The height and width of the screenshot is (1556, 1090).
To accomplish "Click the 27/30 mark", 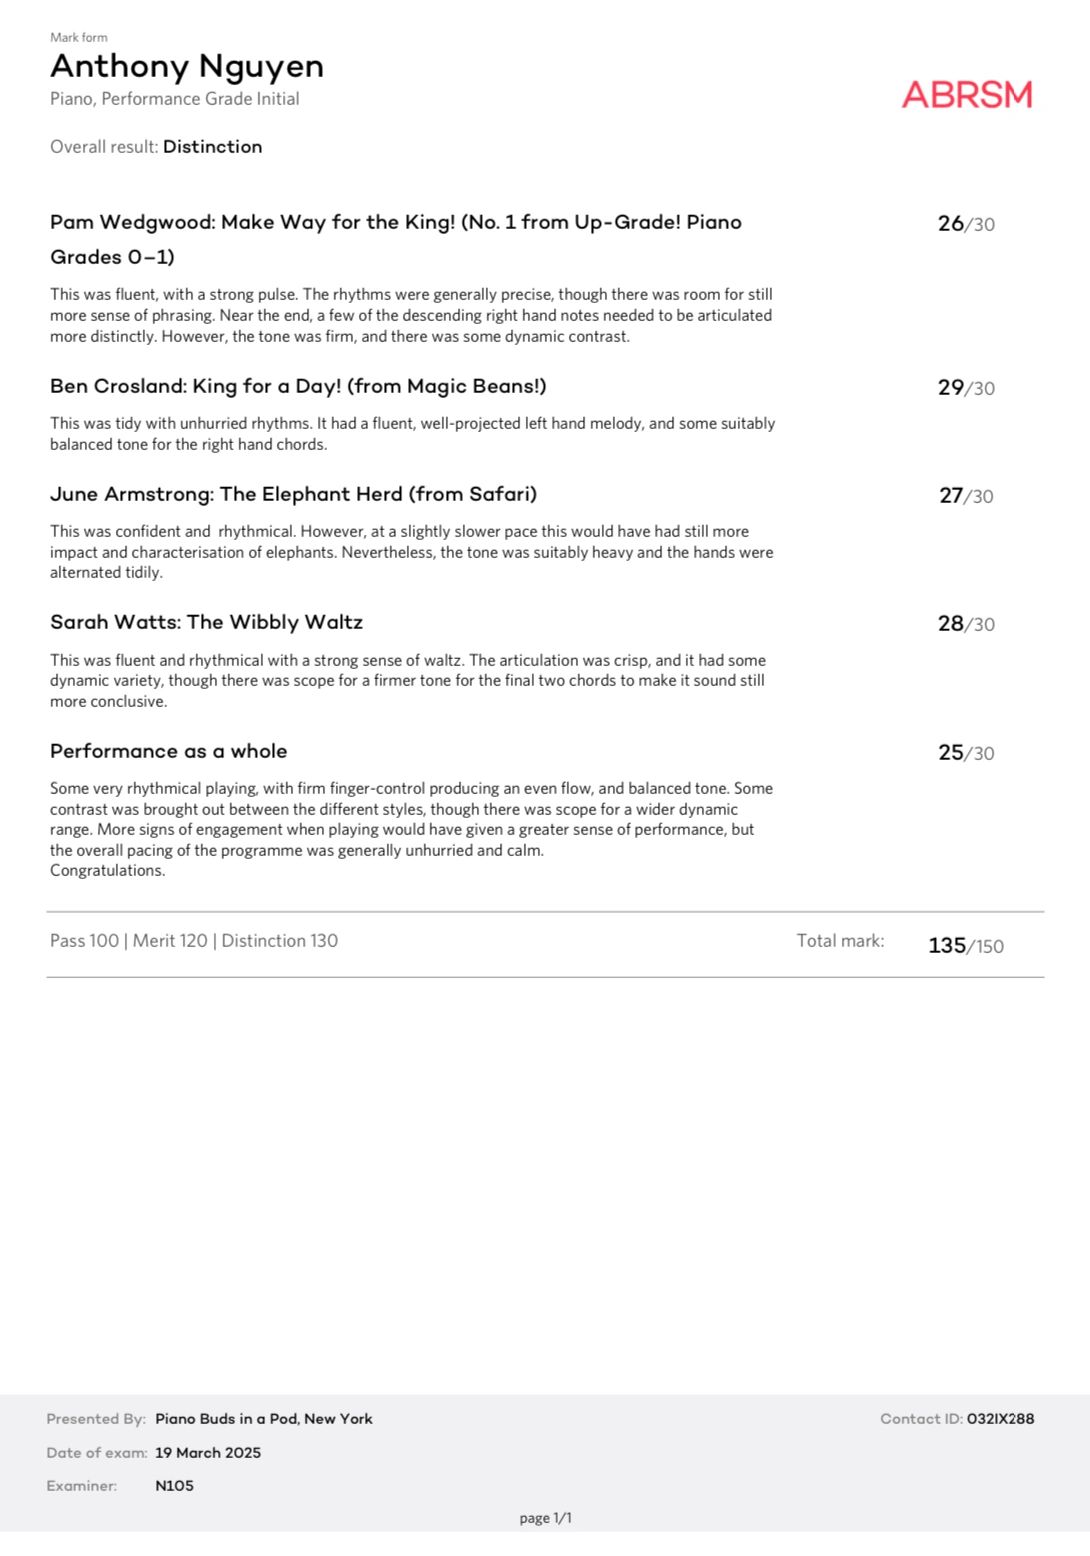I will (x=966, y=496).
